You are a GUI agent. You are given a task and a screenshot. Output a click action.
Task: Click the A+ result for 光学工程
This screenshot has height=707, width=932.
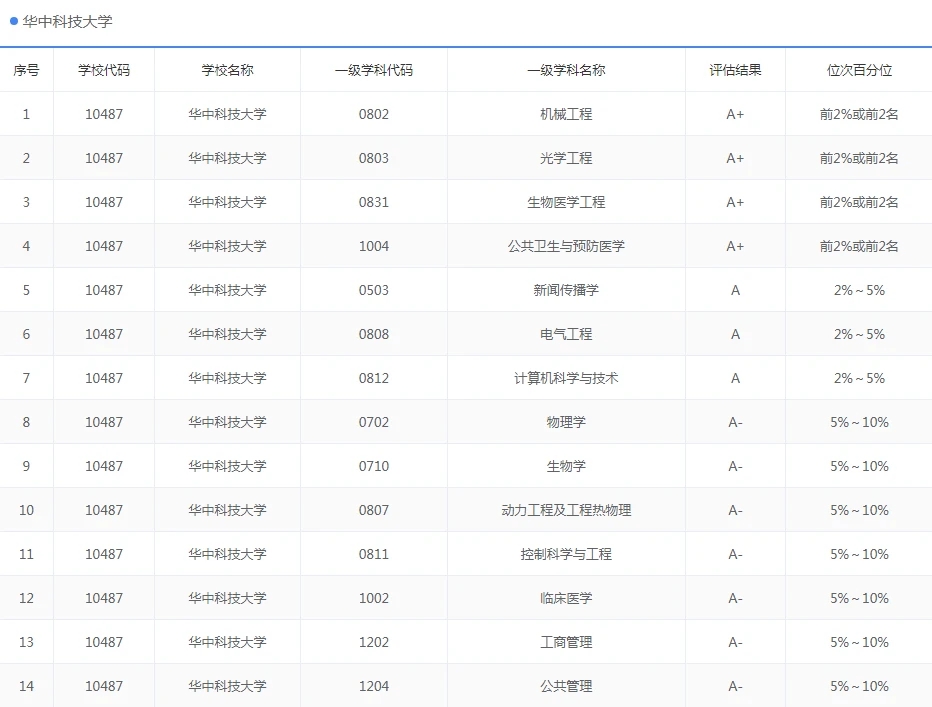coord(735,158)
